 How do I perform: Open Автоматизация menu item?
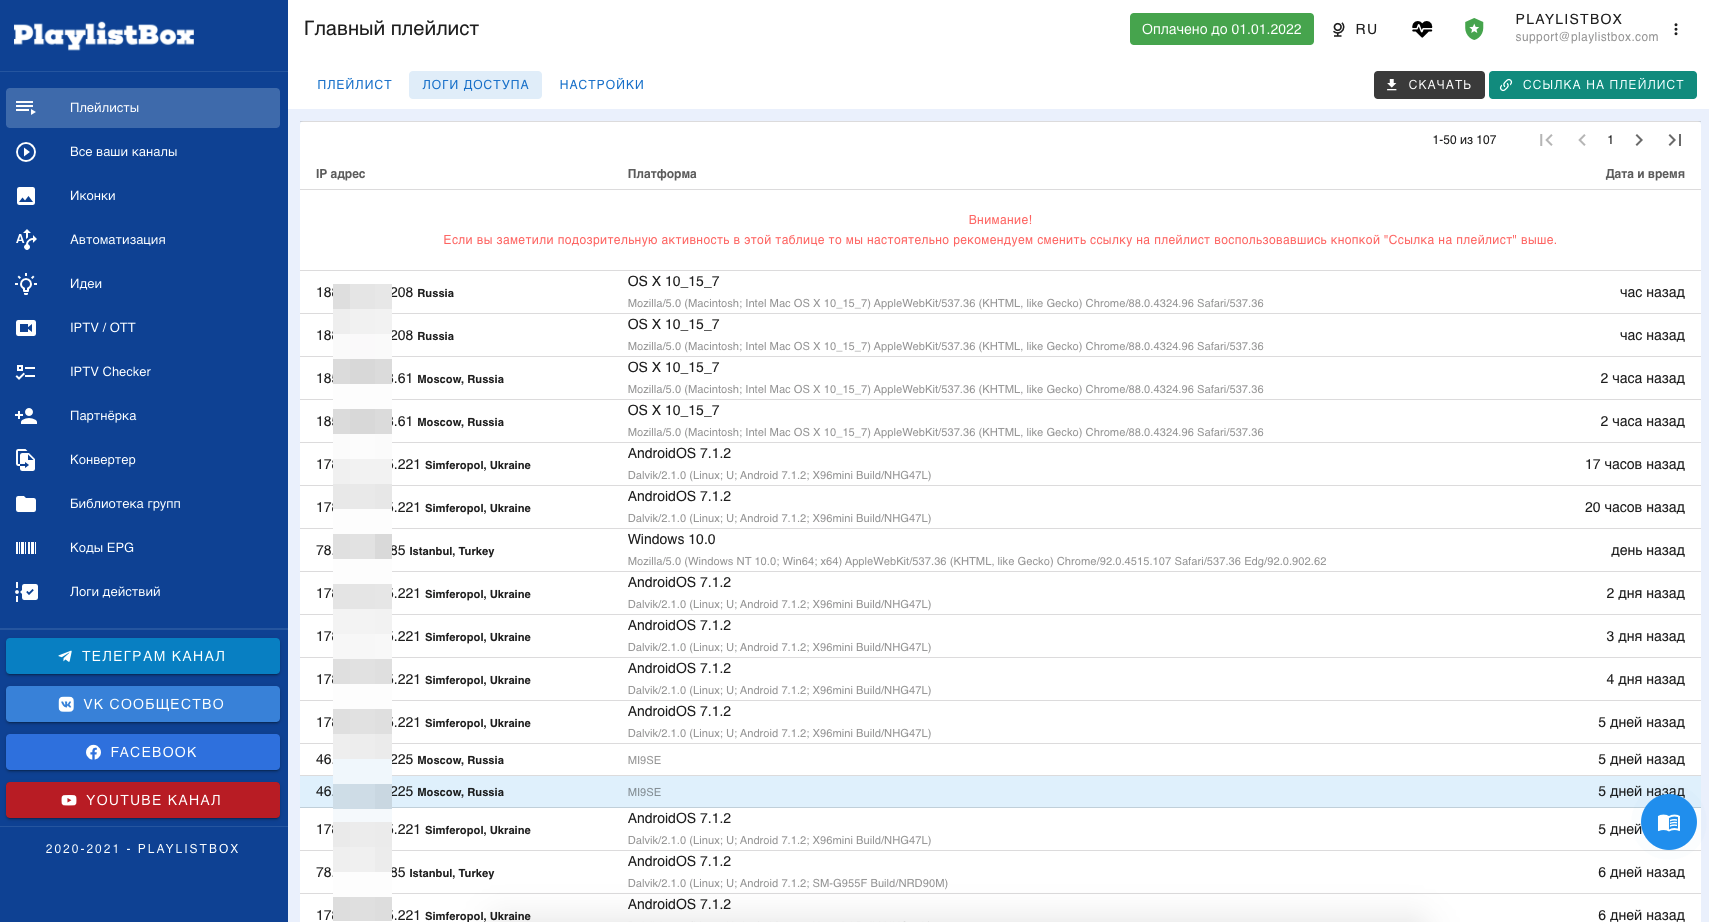(x=143, y=240)
